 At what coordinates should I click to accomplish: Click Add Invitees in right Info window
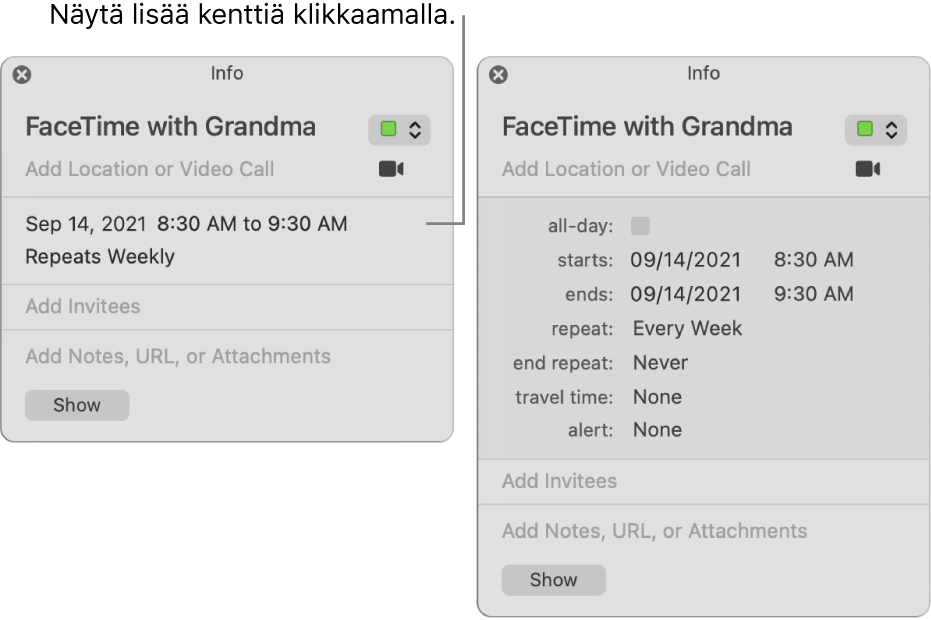[559, 481]
